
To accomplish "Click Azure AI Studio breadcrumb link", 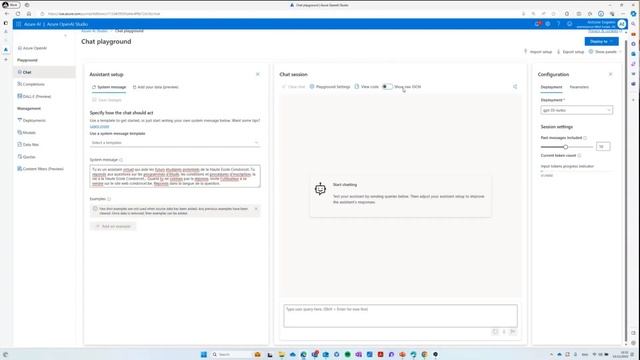I will click(x=94, y=31).
